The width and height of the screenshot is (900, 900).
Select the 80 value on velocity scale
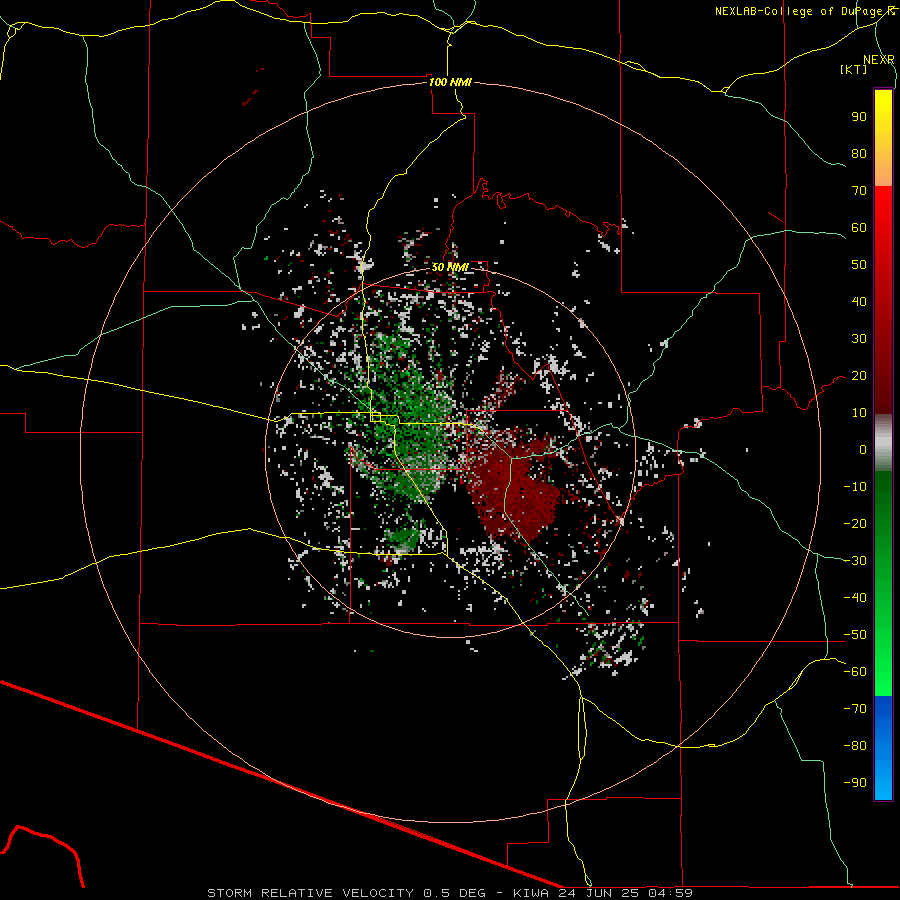[859, 153]
